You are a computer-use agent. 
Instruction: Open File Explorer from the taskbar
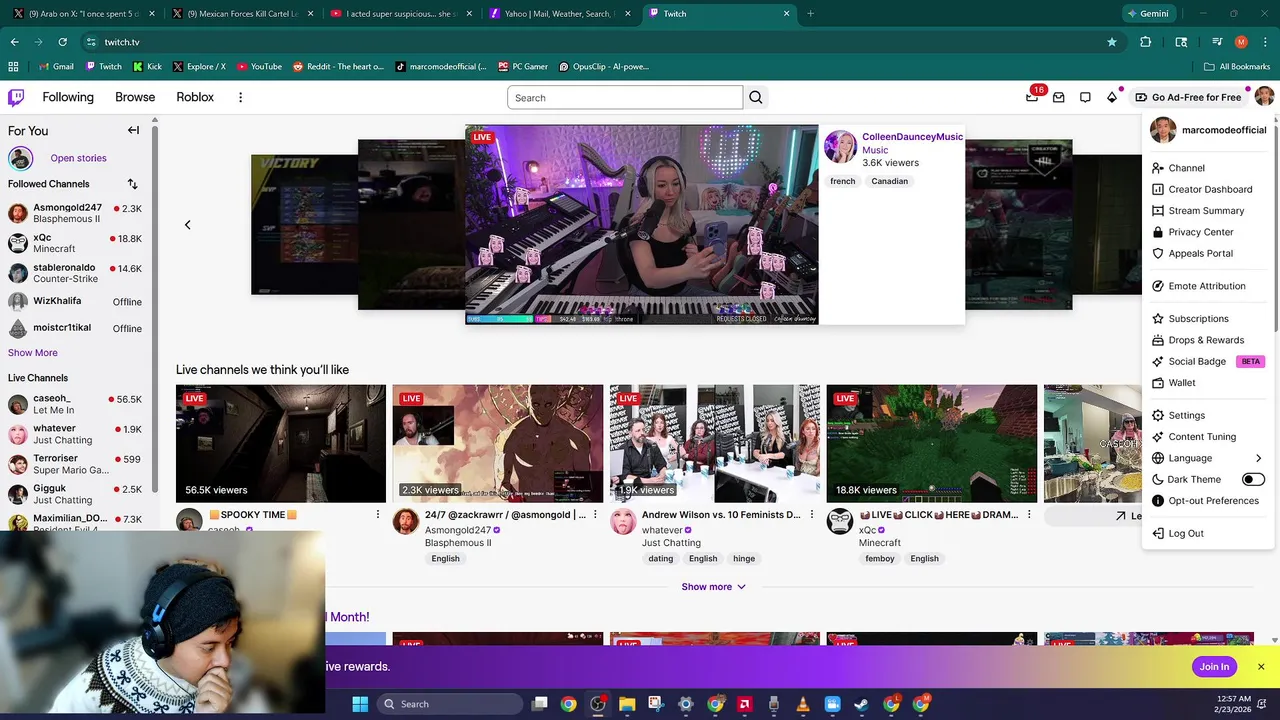(627, 704)
